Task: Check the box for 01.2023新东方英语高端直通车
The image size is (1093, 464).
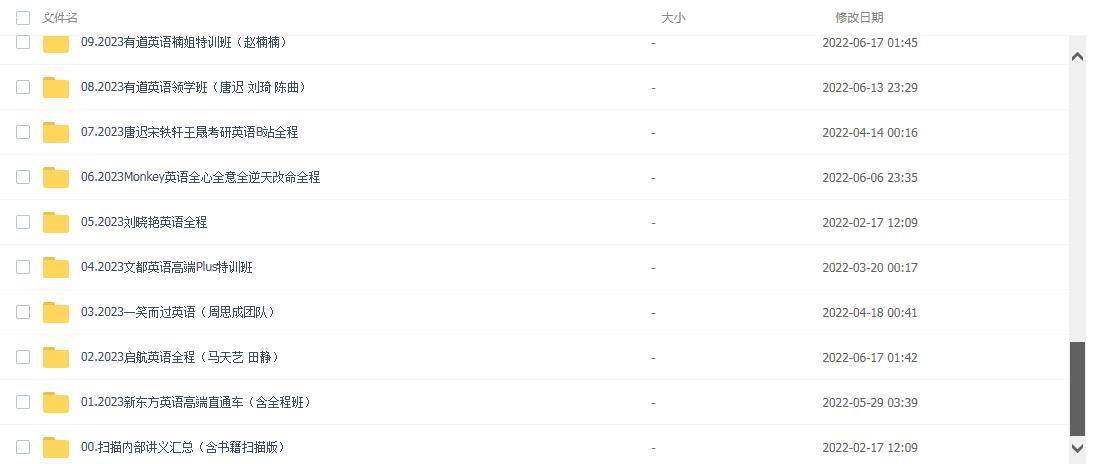Action: (x=23, y=402)
